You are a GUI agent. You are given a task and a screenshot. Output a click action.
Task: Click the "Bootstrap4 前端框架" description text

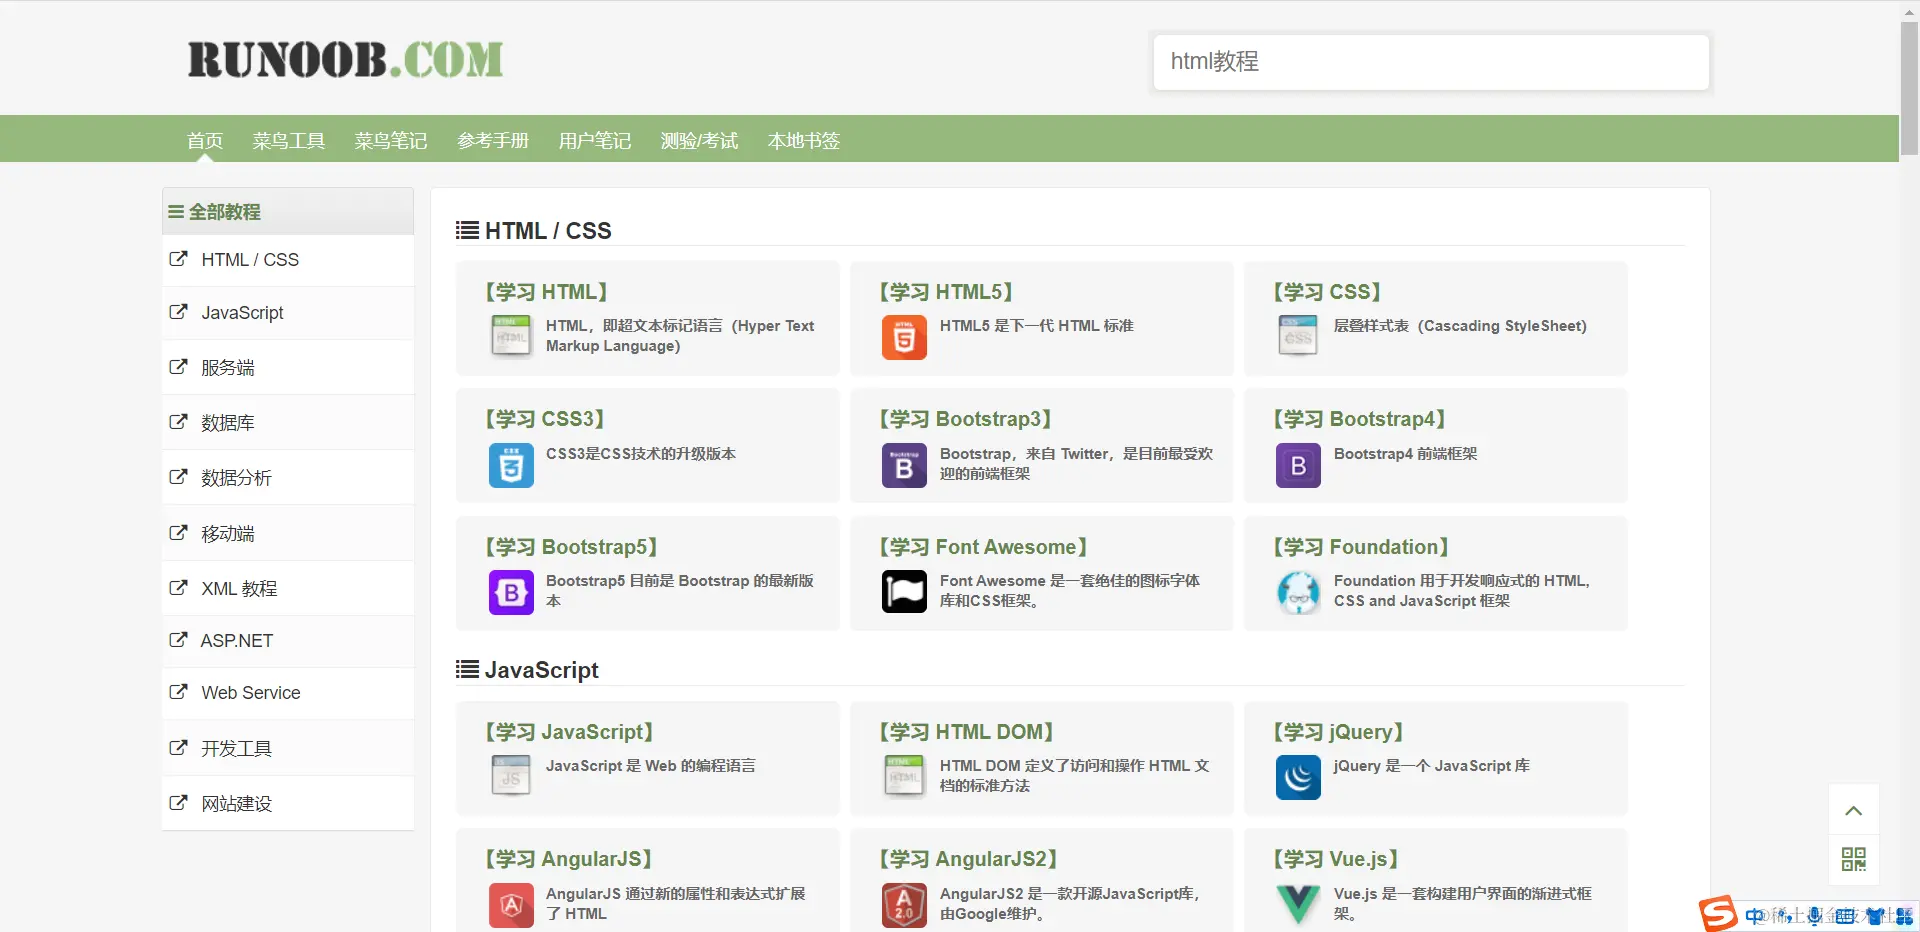1405,454
